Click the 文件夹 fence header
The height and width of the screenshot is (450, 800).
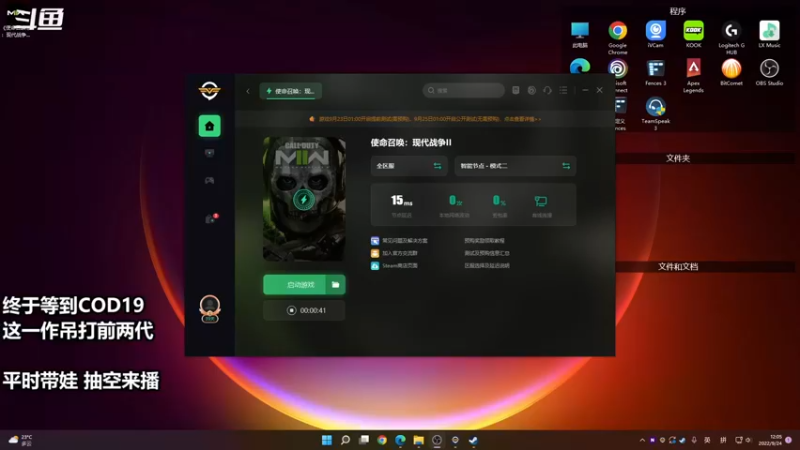(678, 159)
